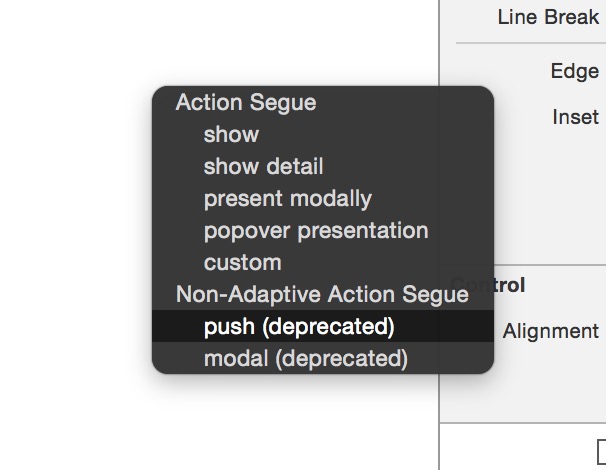Choose show detail from segue menu
The height and width of the screenshot is (470, 606).
(263, 166)
